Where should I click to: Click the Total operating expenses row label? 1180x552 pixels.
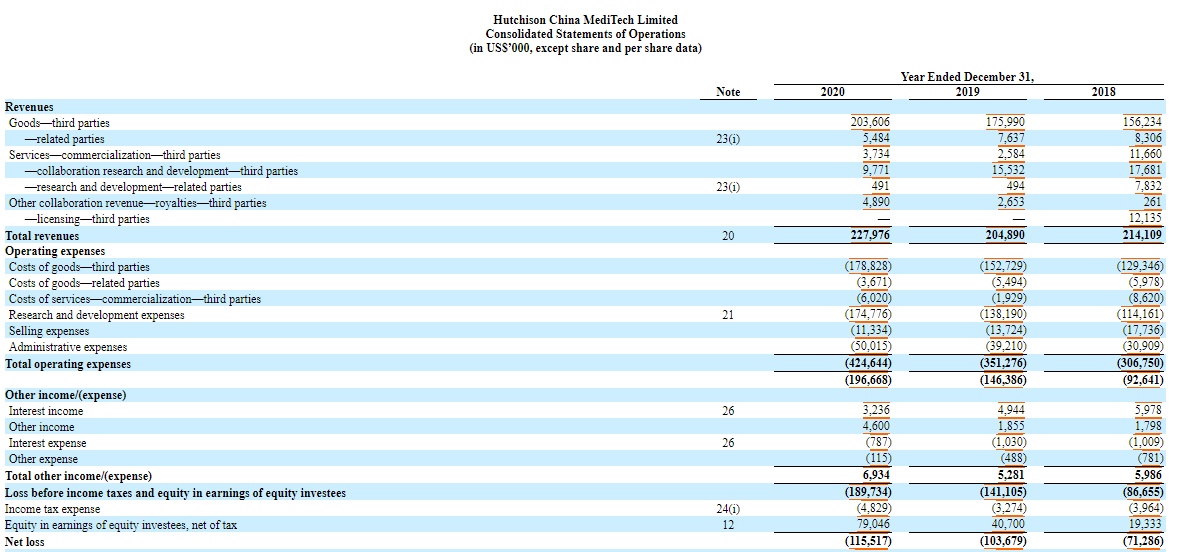pos(68,364)
